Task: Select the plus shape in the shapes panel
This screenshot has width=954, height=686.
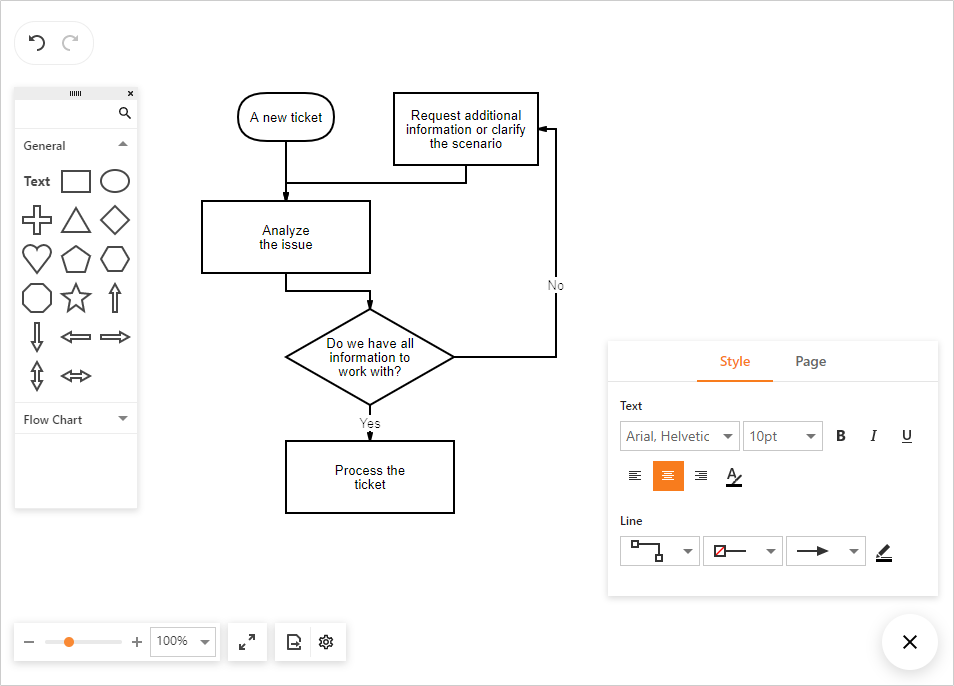Action: [36, 220]
